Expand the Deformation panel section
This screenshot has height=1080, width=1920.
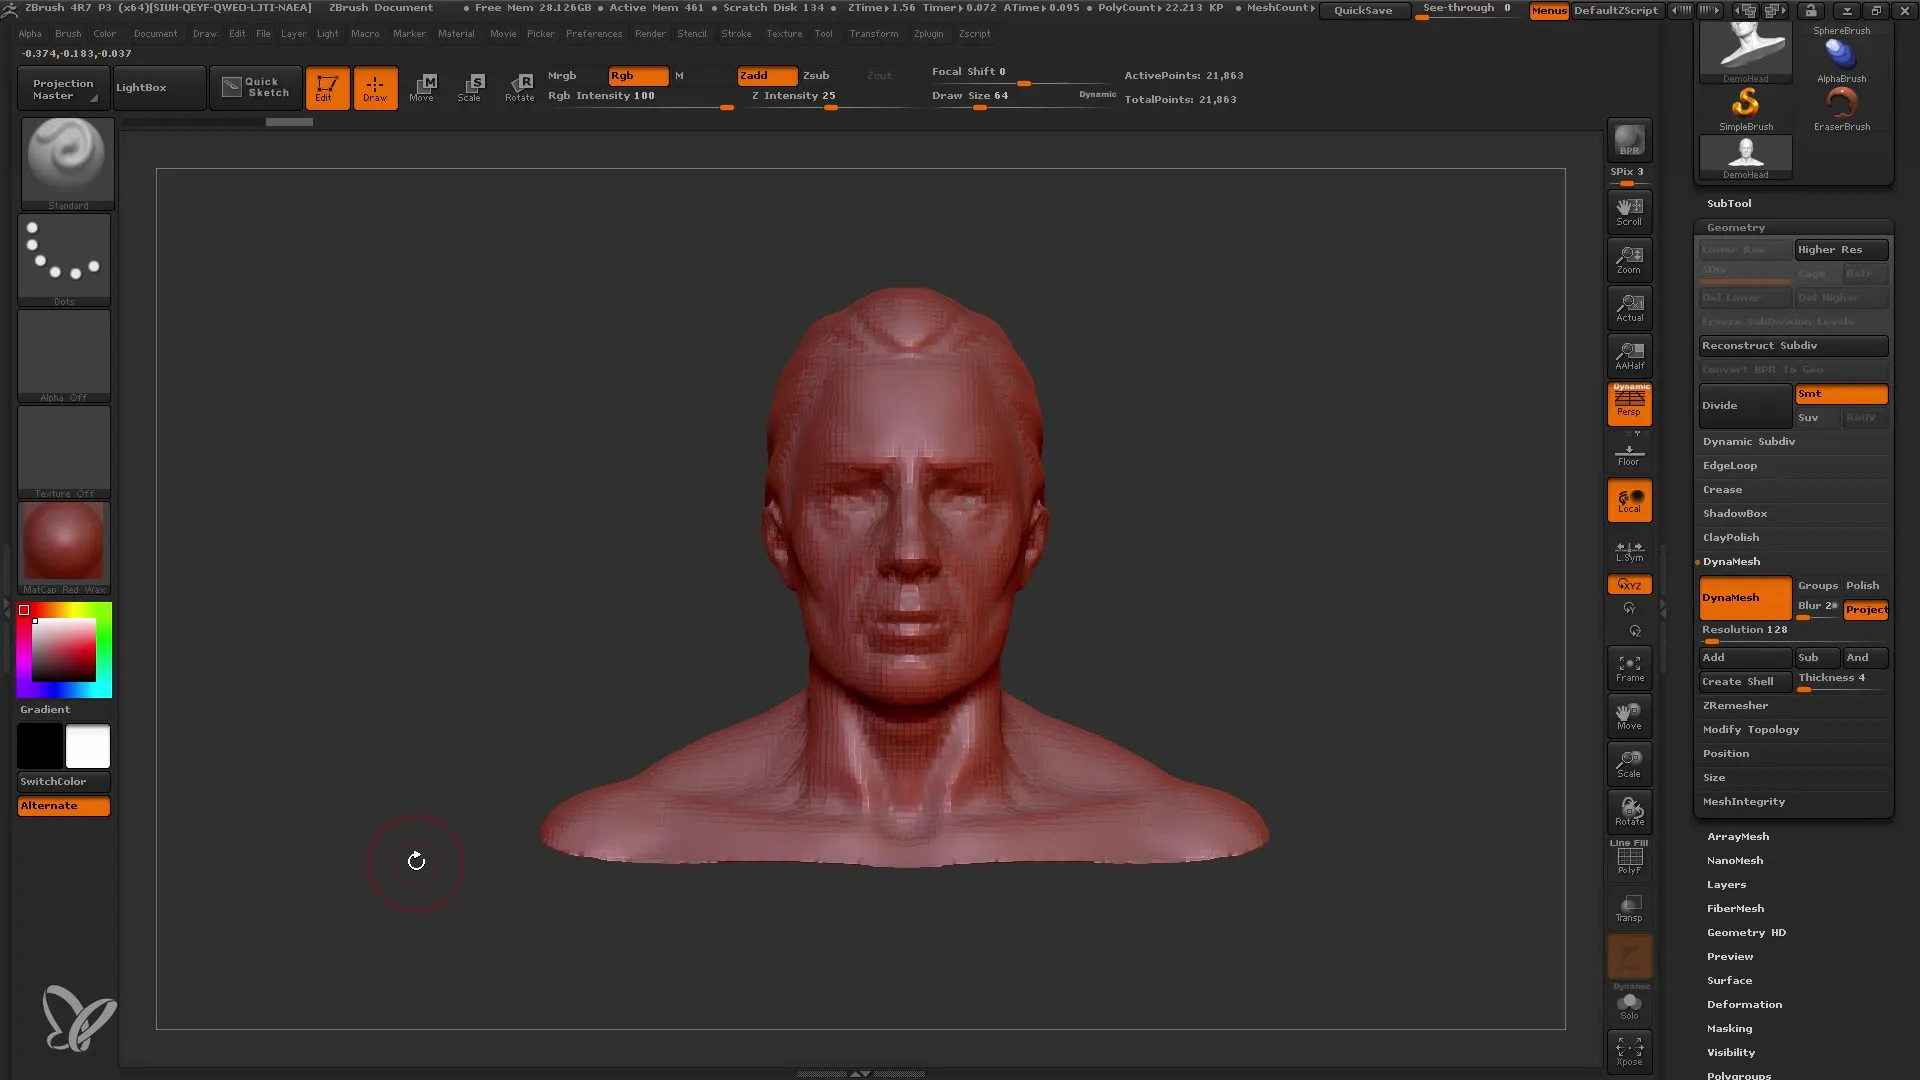coord(1743,1004)
